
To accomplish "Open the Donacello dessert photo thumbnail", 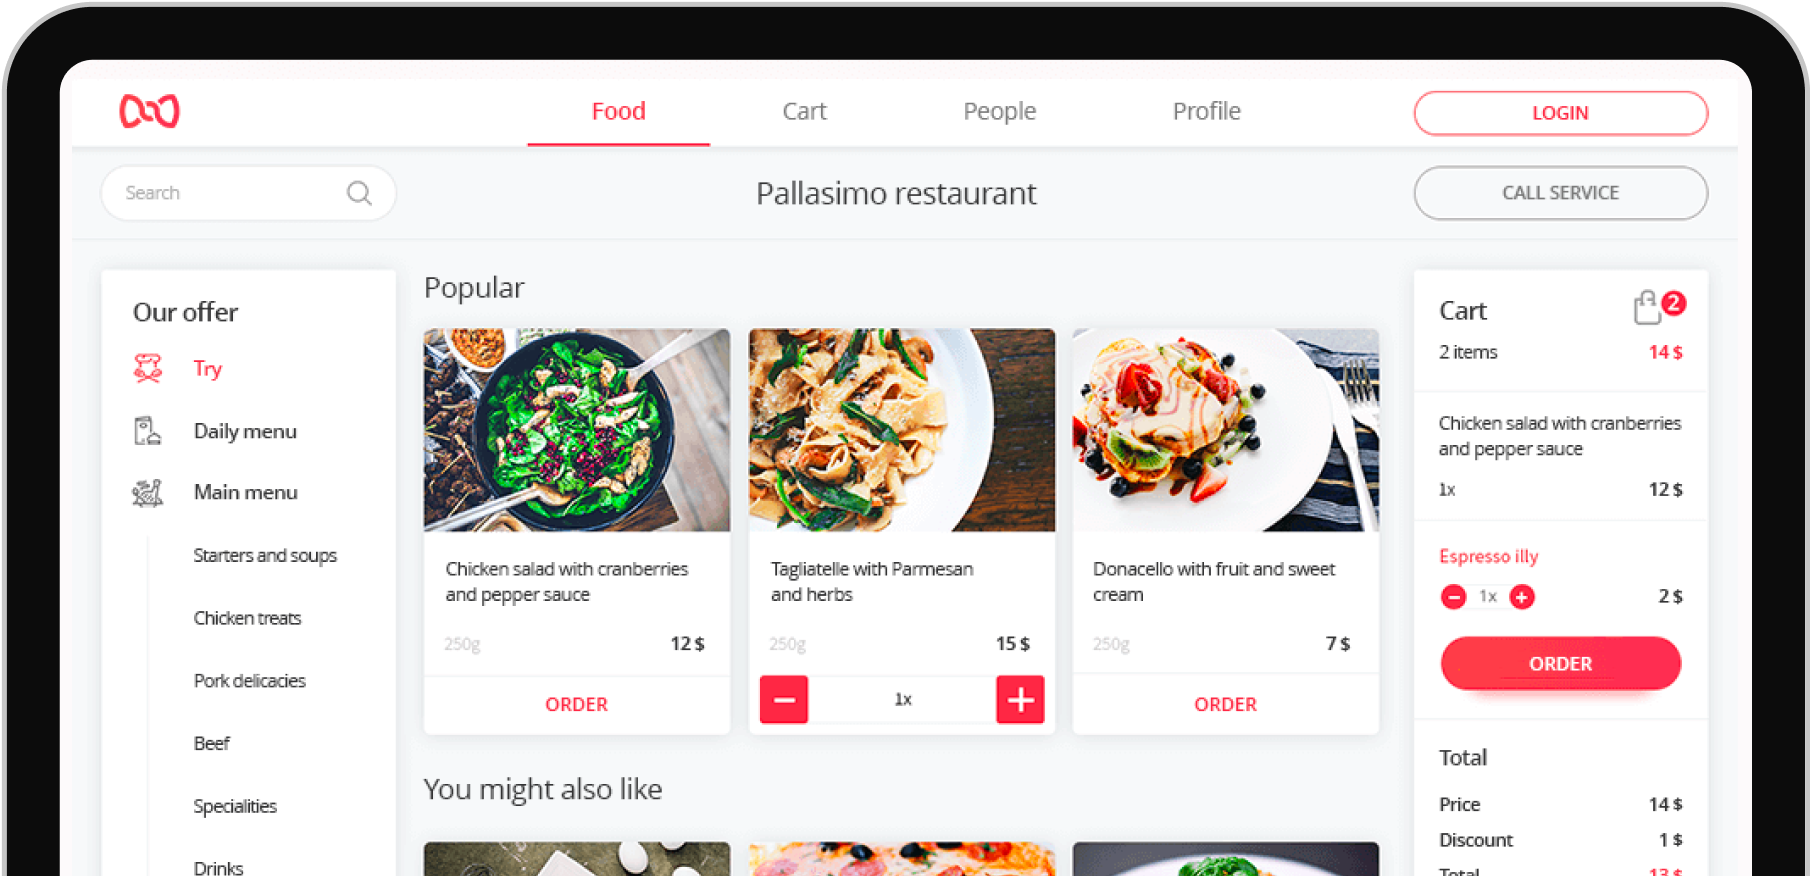I will tap(1226, 430).
